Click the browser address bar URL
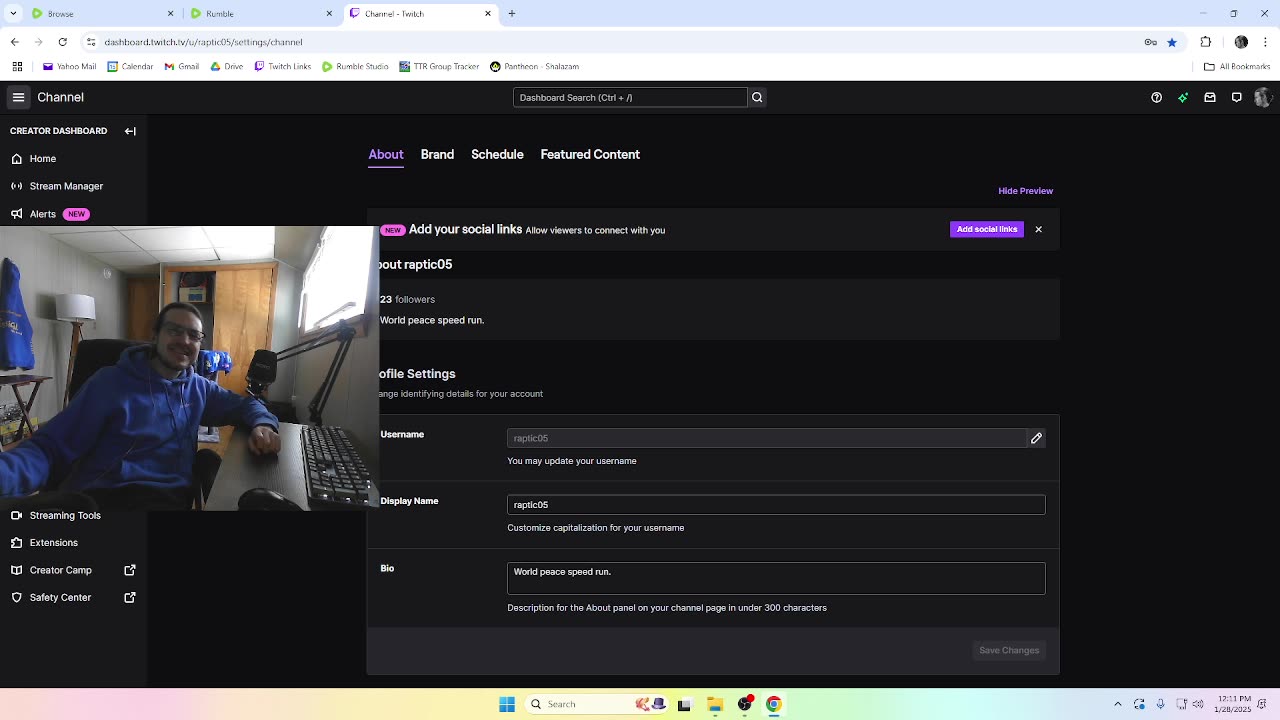Viewport: 1280px width, 720px height. click(203, 42)
